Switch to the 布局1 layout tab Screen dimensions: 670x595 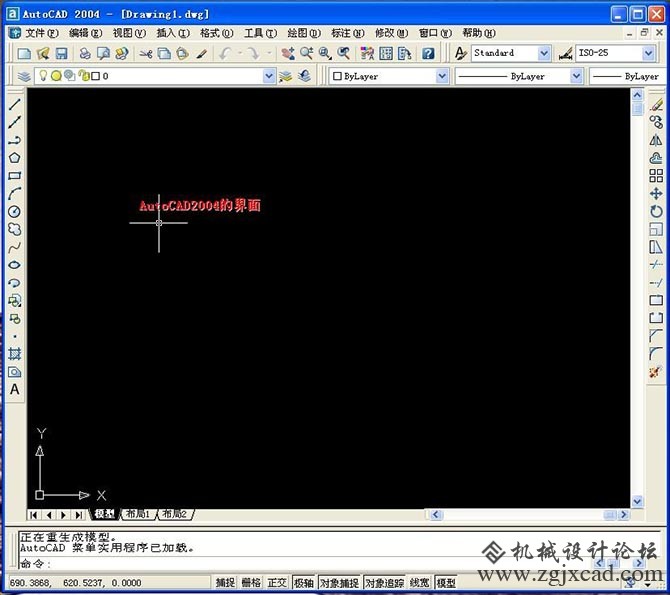coord(138,514)
